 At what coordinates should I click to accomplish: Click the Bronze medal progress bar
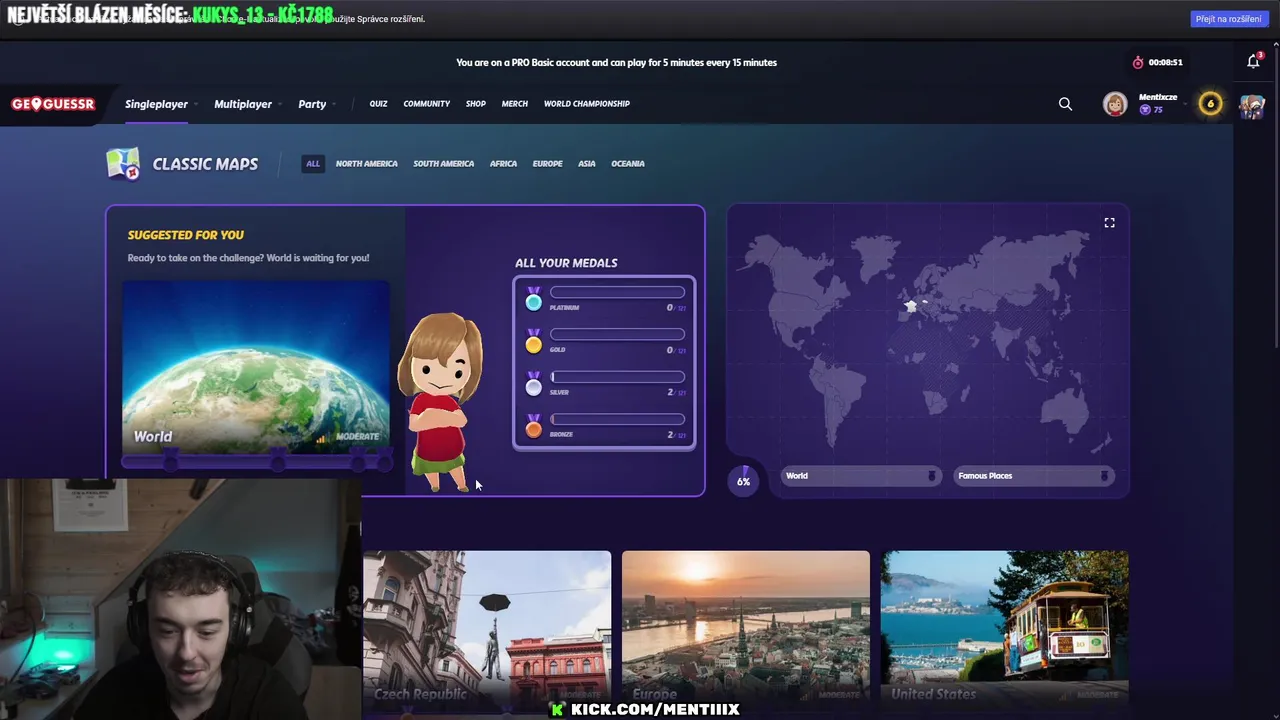pos(617,419)
